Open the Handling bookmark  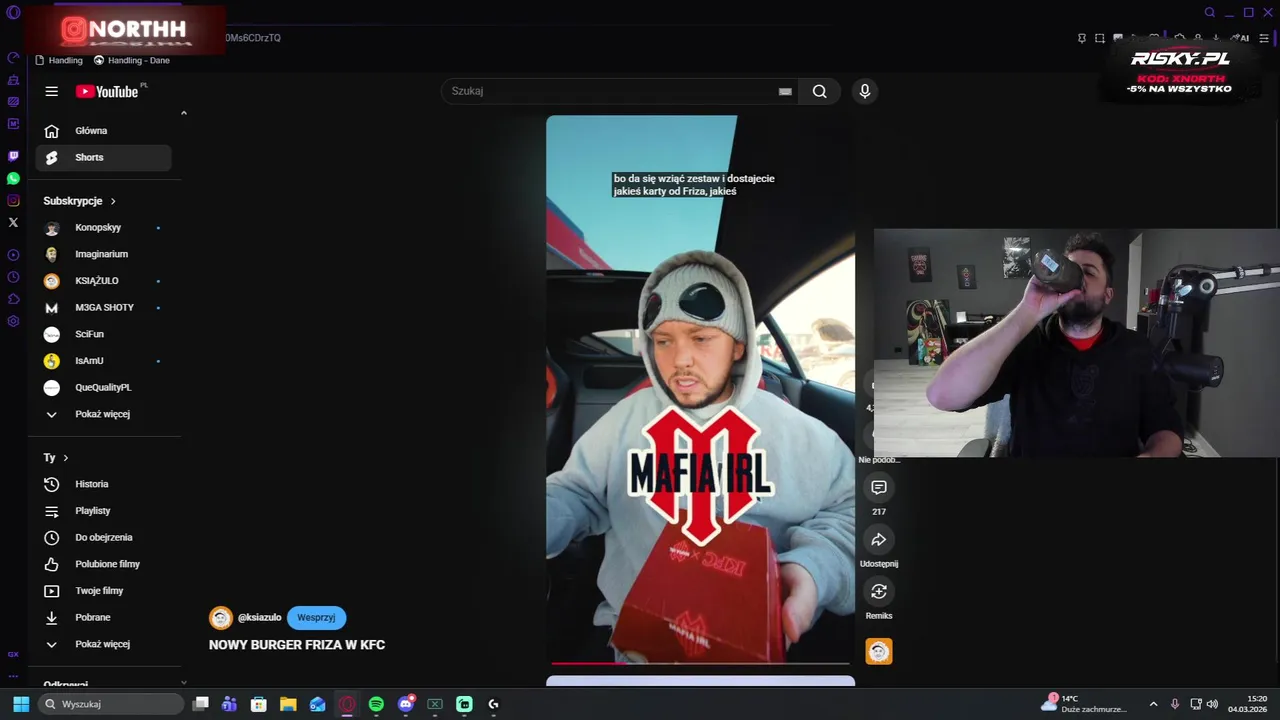click(x=59, y=60)
